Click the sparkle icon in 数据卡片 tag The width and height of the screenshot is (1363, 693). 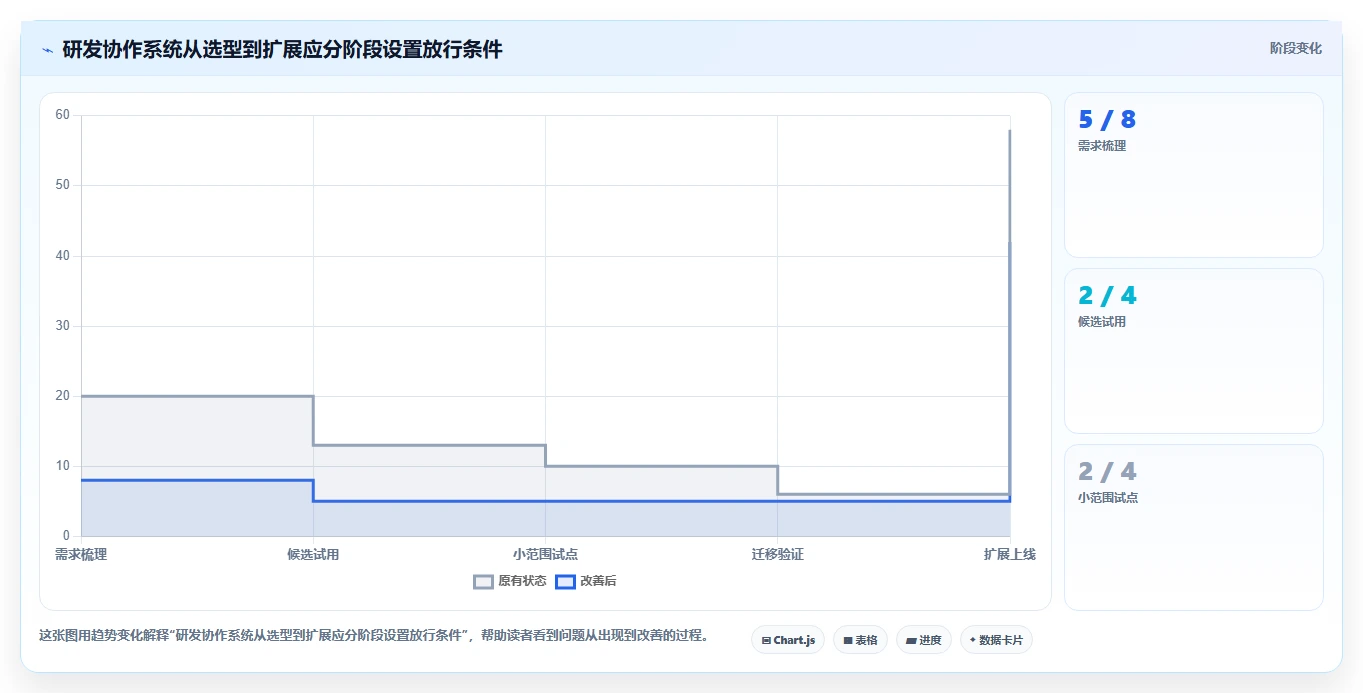pos(973,640)
